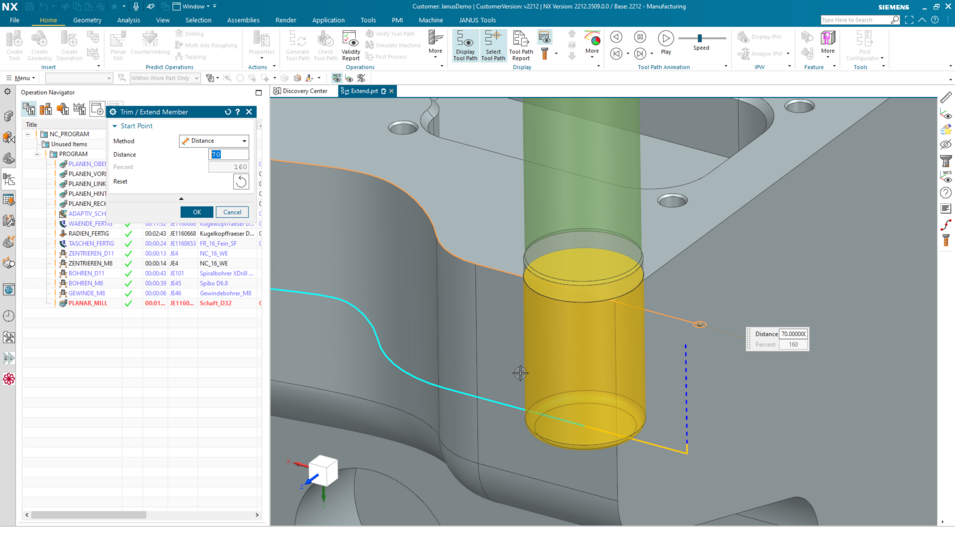Open the Within Work Part Only dropdown
Viewport: 955px width, 537px height.
164,78
